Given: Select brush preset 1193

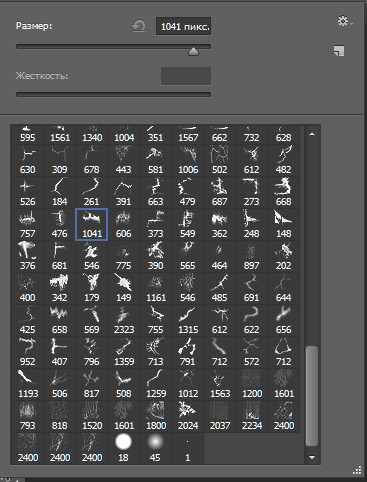Looking at the screenshot, I should click(x=28, y=385).
